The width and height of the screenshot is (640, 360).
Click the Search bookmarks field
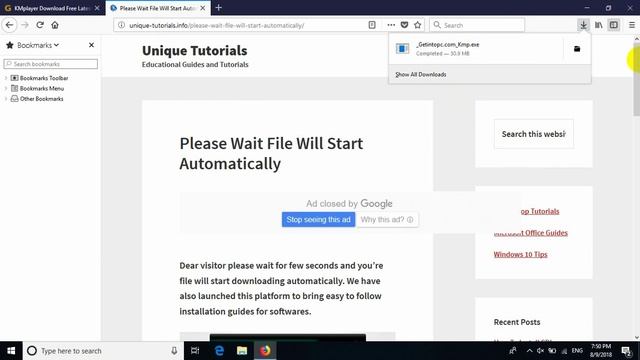click(x=51, y=64)
